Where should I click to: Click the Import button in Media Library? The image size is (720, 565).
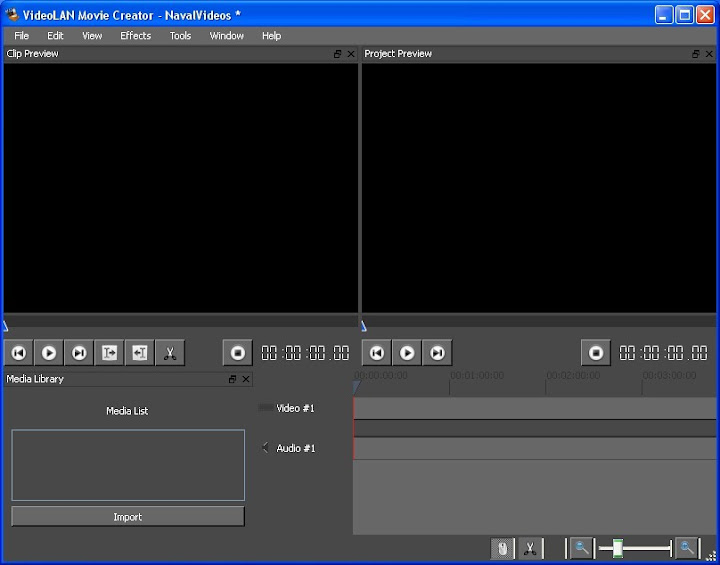(x=128, y=517)
